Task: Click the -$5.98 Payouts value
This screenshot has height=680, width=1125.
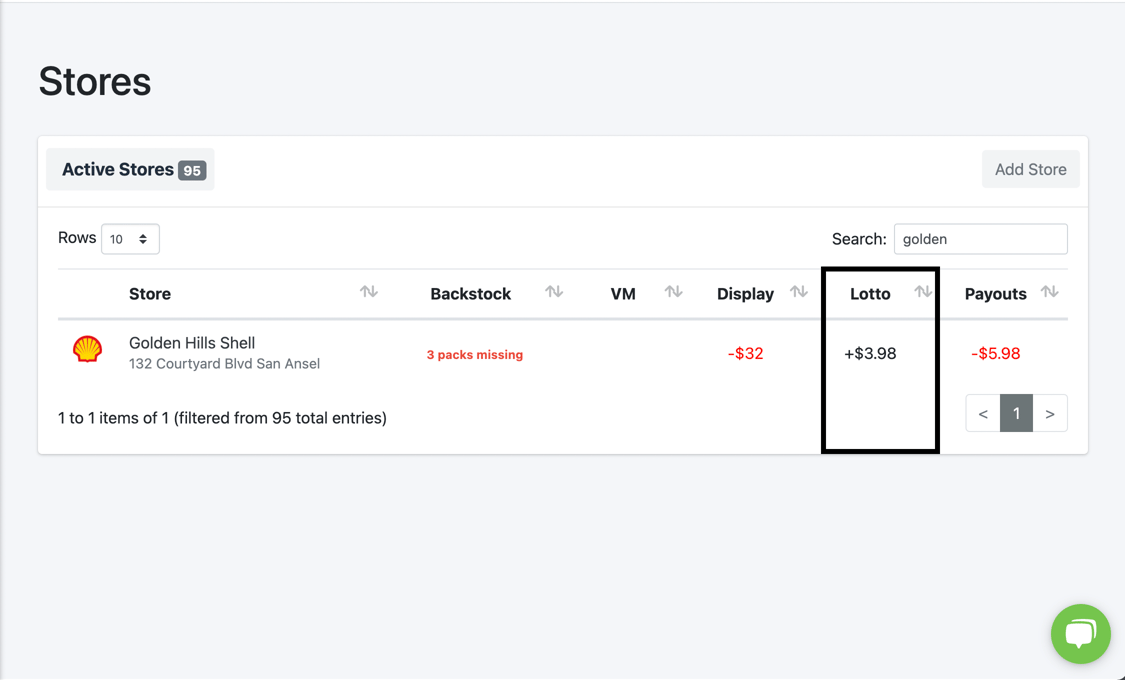Action: tap(995, 354)
